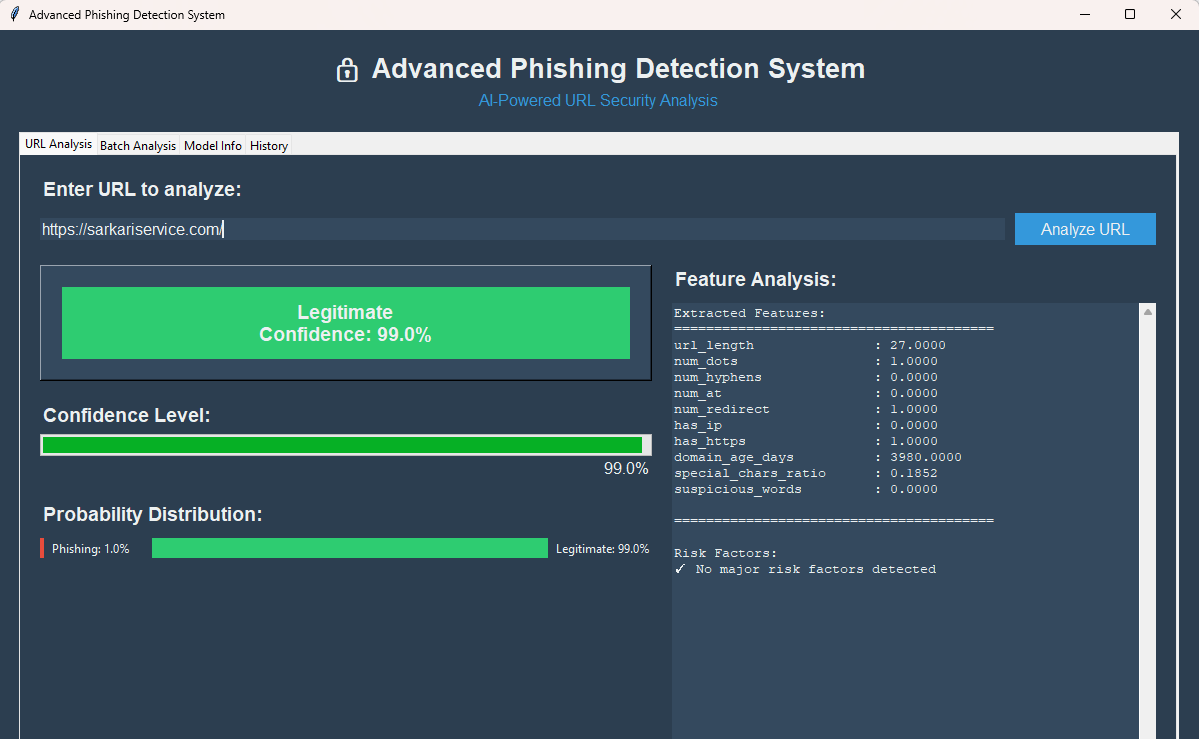The height and width of the screenshot is (739, 1199).
Task: Minimize the Phishing Detection window
Action: click(1084, 15)
